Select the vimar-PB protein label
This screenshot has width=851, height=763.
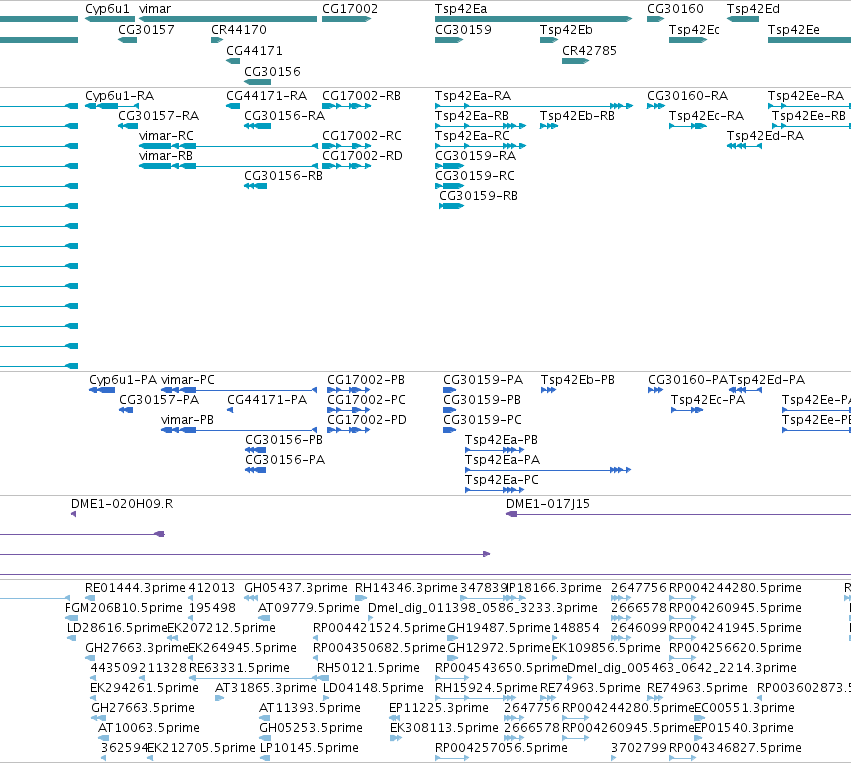pos(187,420)
